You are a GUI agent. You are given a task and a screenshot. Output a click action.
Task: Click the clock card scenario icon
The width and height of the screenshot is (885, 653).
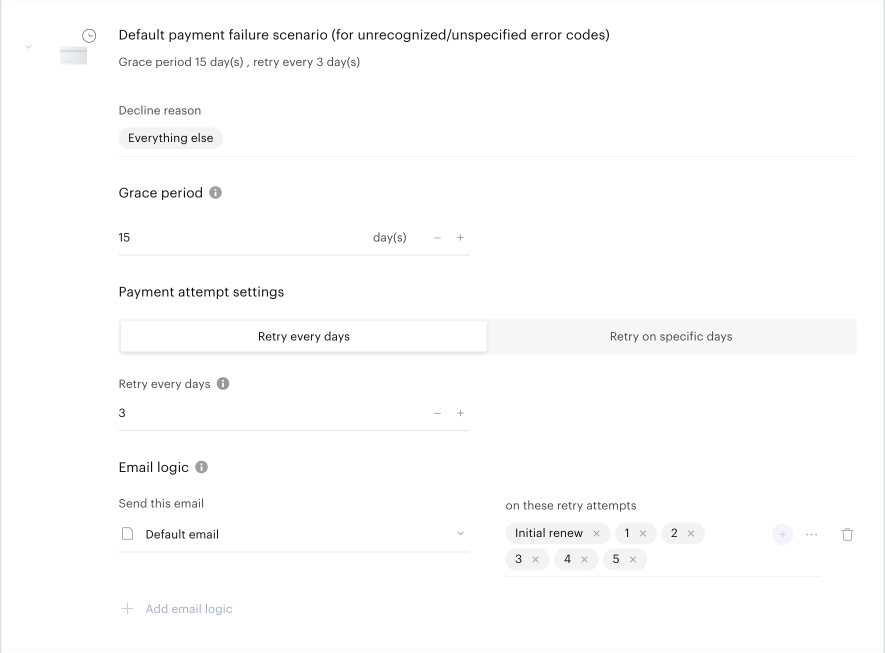77,46
